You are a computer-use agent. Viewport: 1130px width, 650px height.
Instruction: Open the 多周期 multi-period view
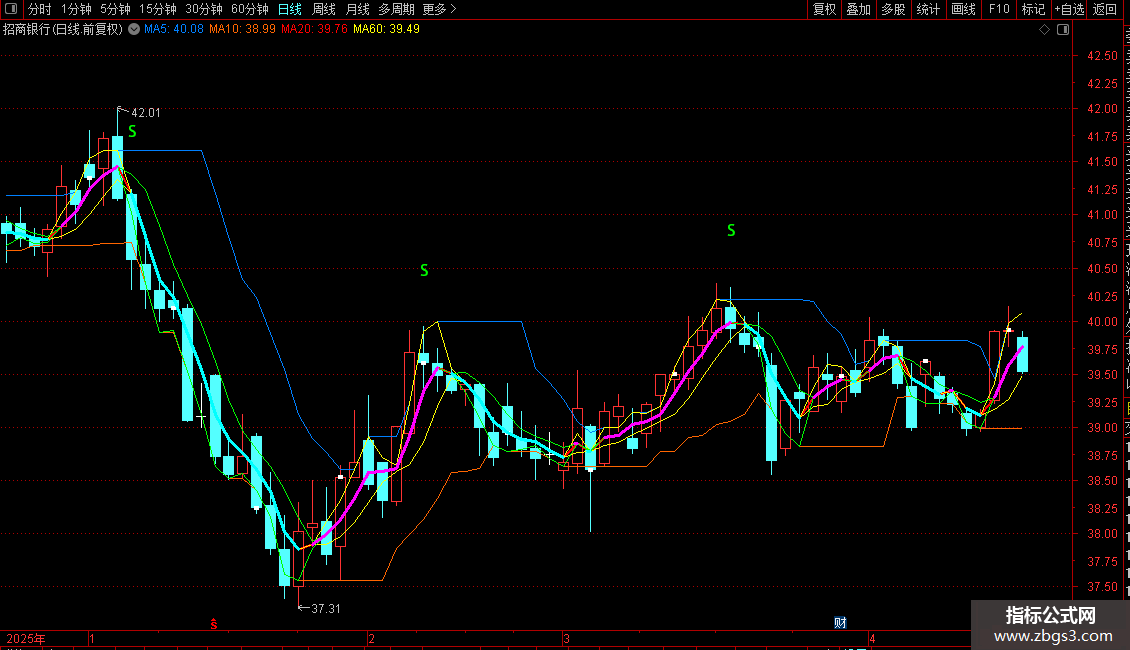pyautogui.click(x=396, y=9)
